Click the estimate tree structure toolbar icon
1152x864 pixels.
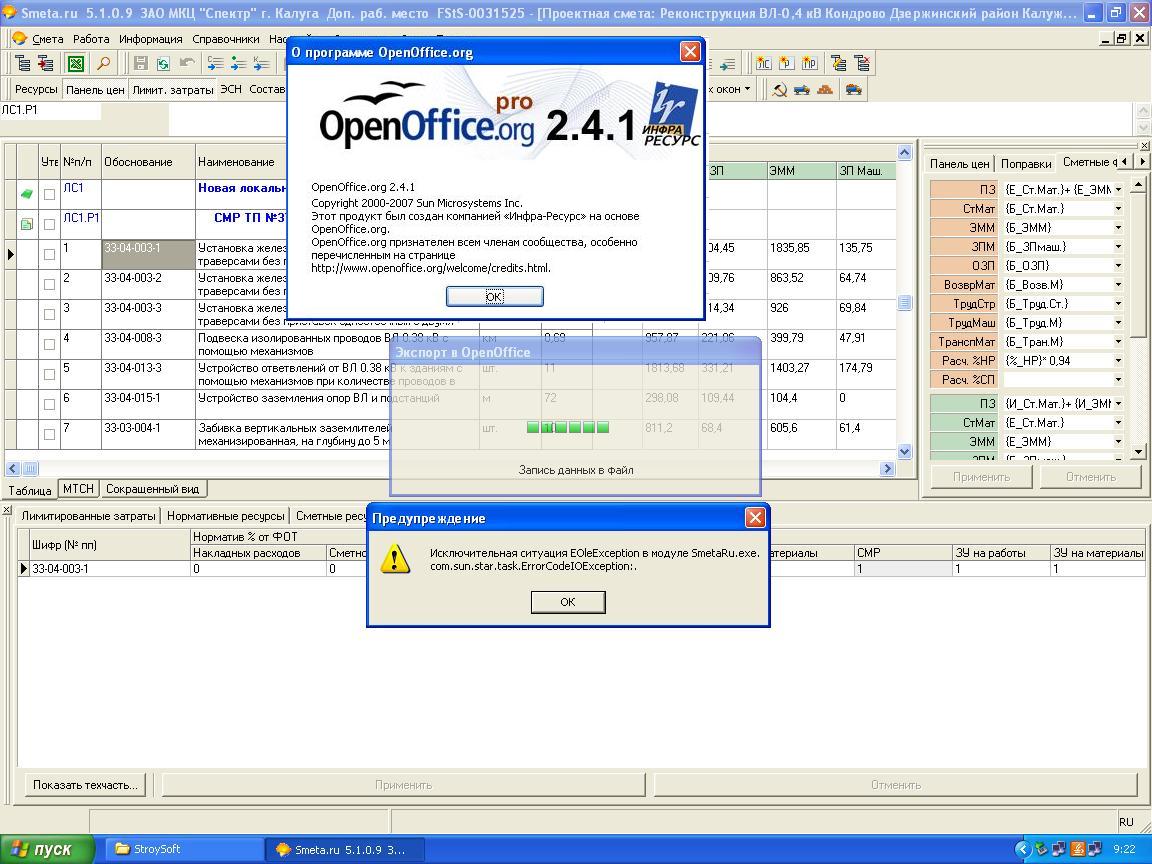23,64
